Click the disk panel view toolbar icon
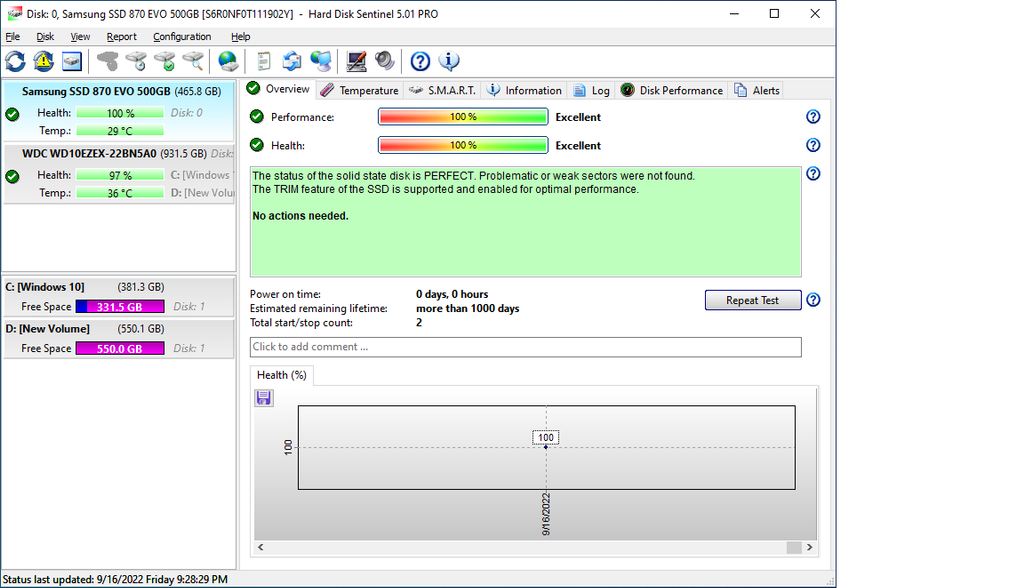The image size is (1024, 588). tap(72, 61)
